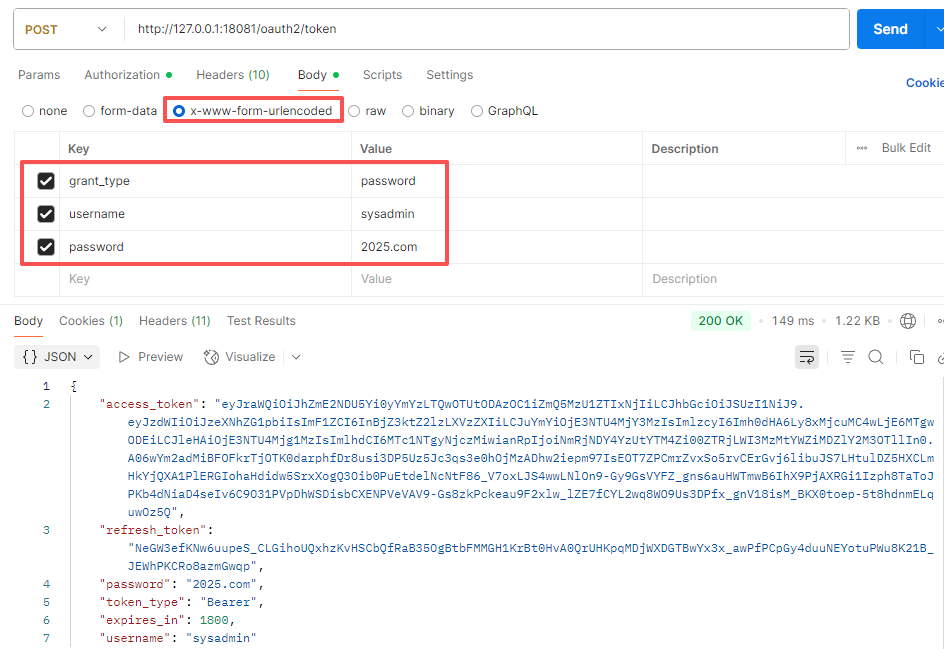
Task: Click the Visualize button
Action: click(x=239, y=357)
